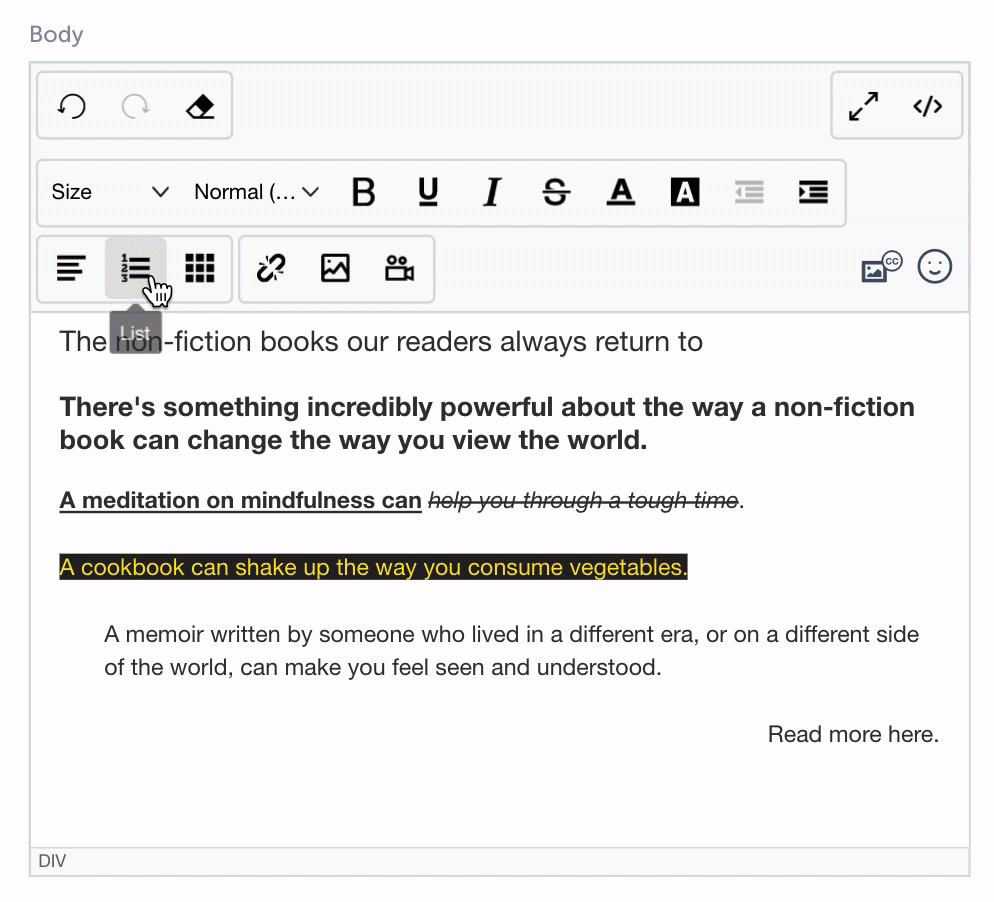Open the HTML code view

click(927, 106)
